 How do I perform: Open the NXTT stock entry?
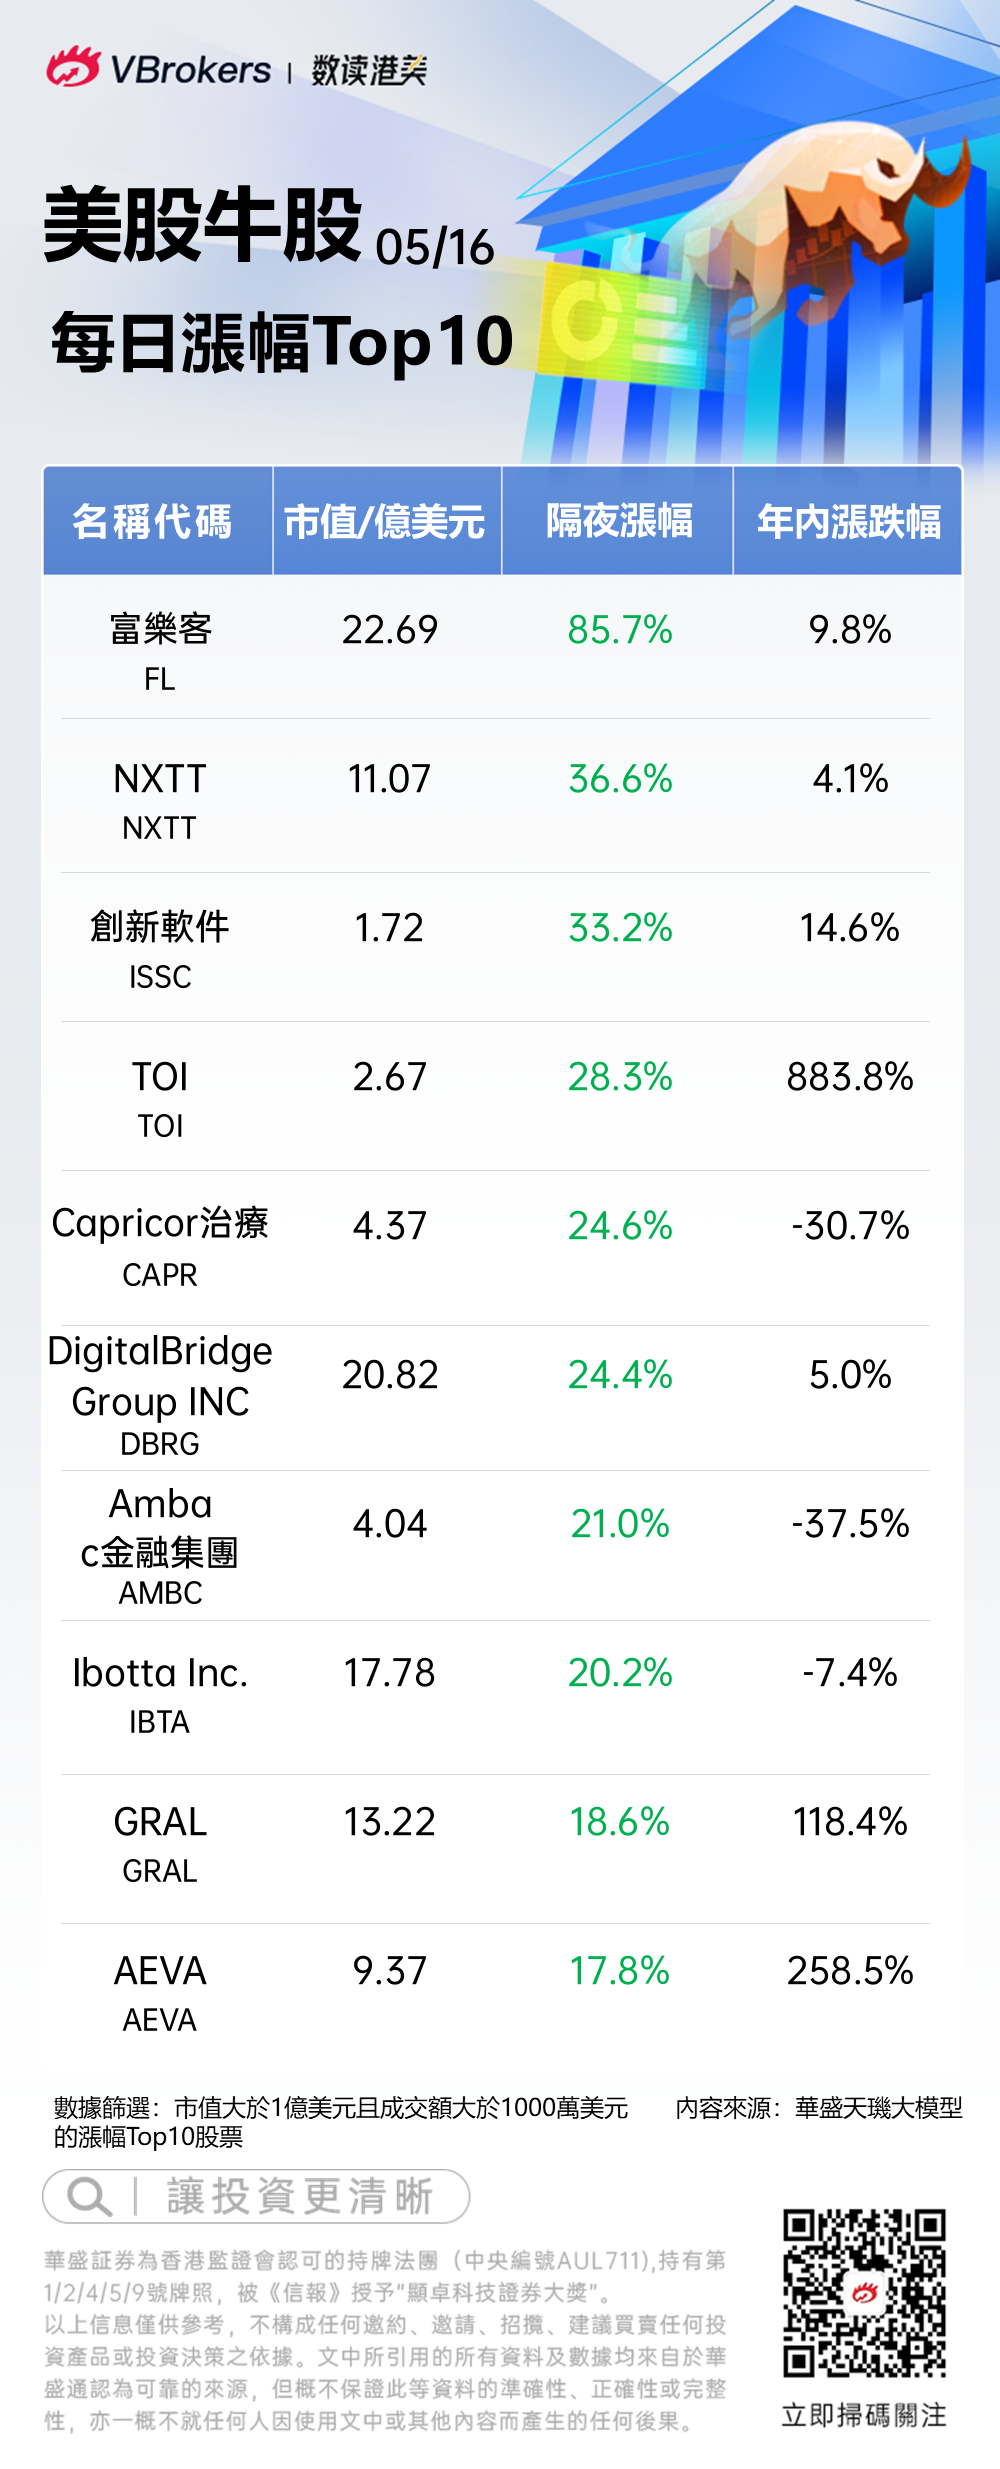click(160, 798)
